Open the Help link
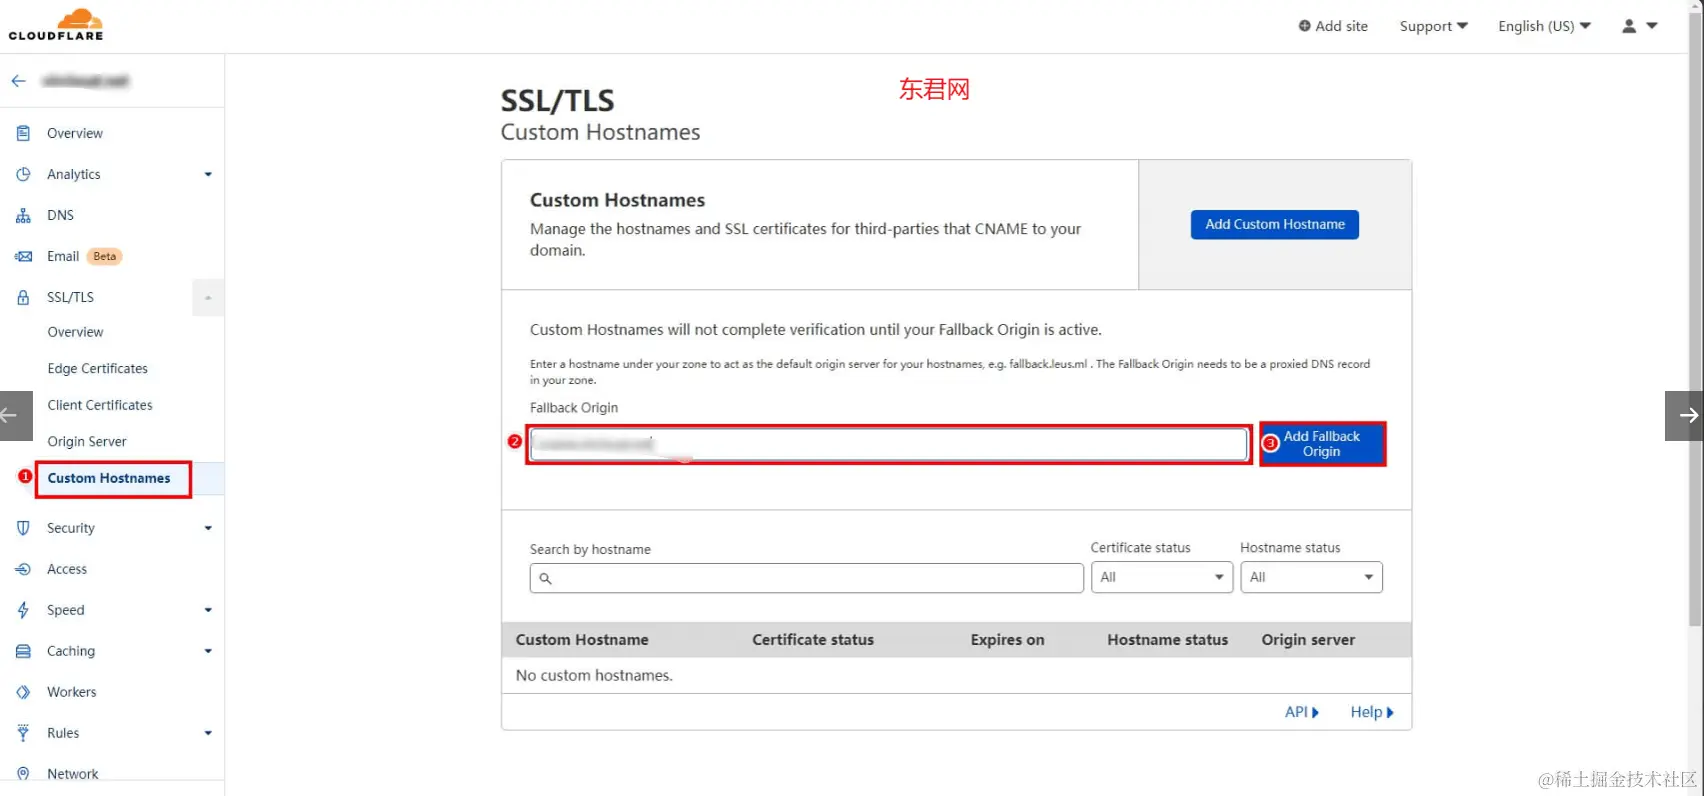The height and width of the screenshot is (796, 1704). (1372, 712)
